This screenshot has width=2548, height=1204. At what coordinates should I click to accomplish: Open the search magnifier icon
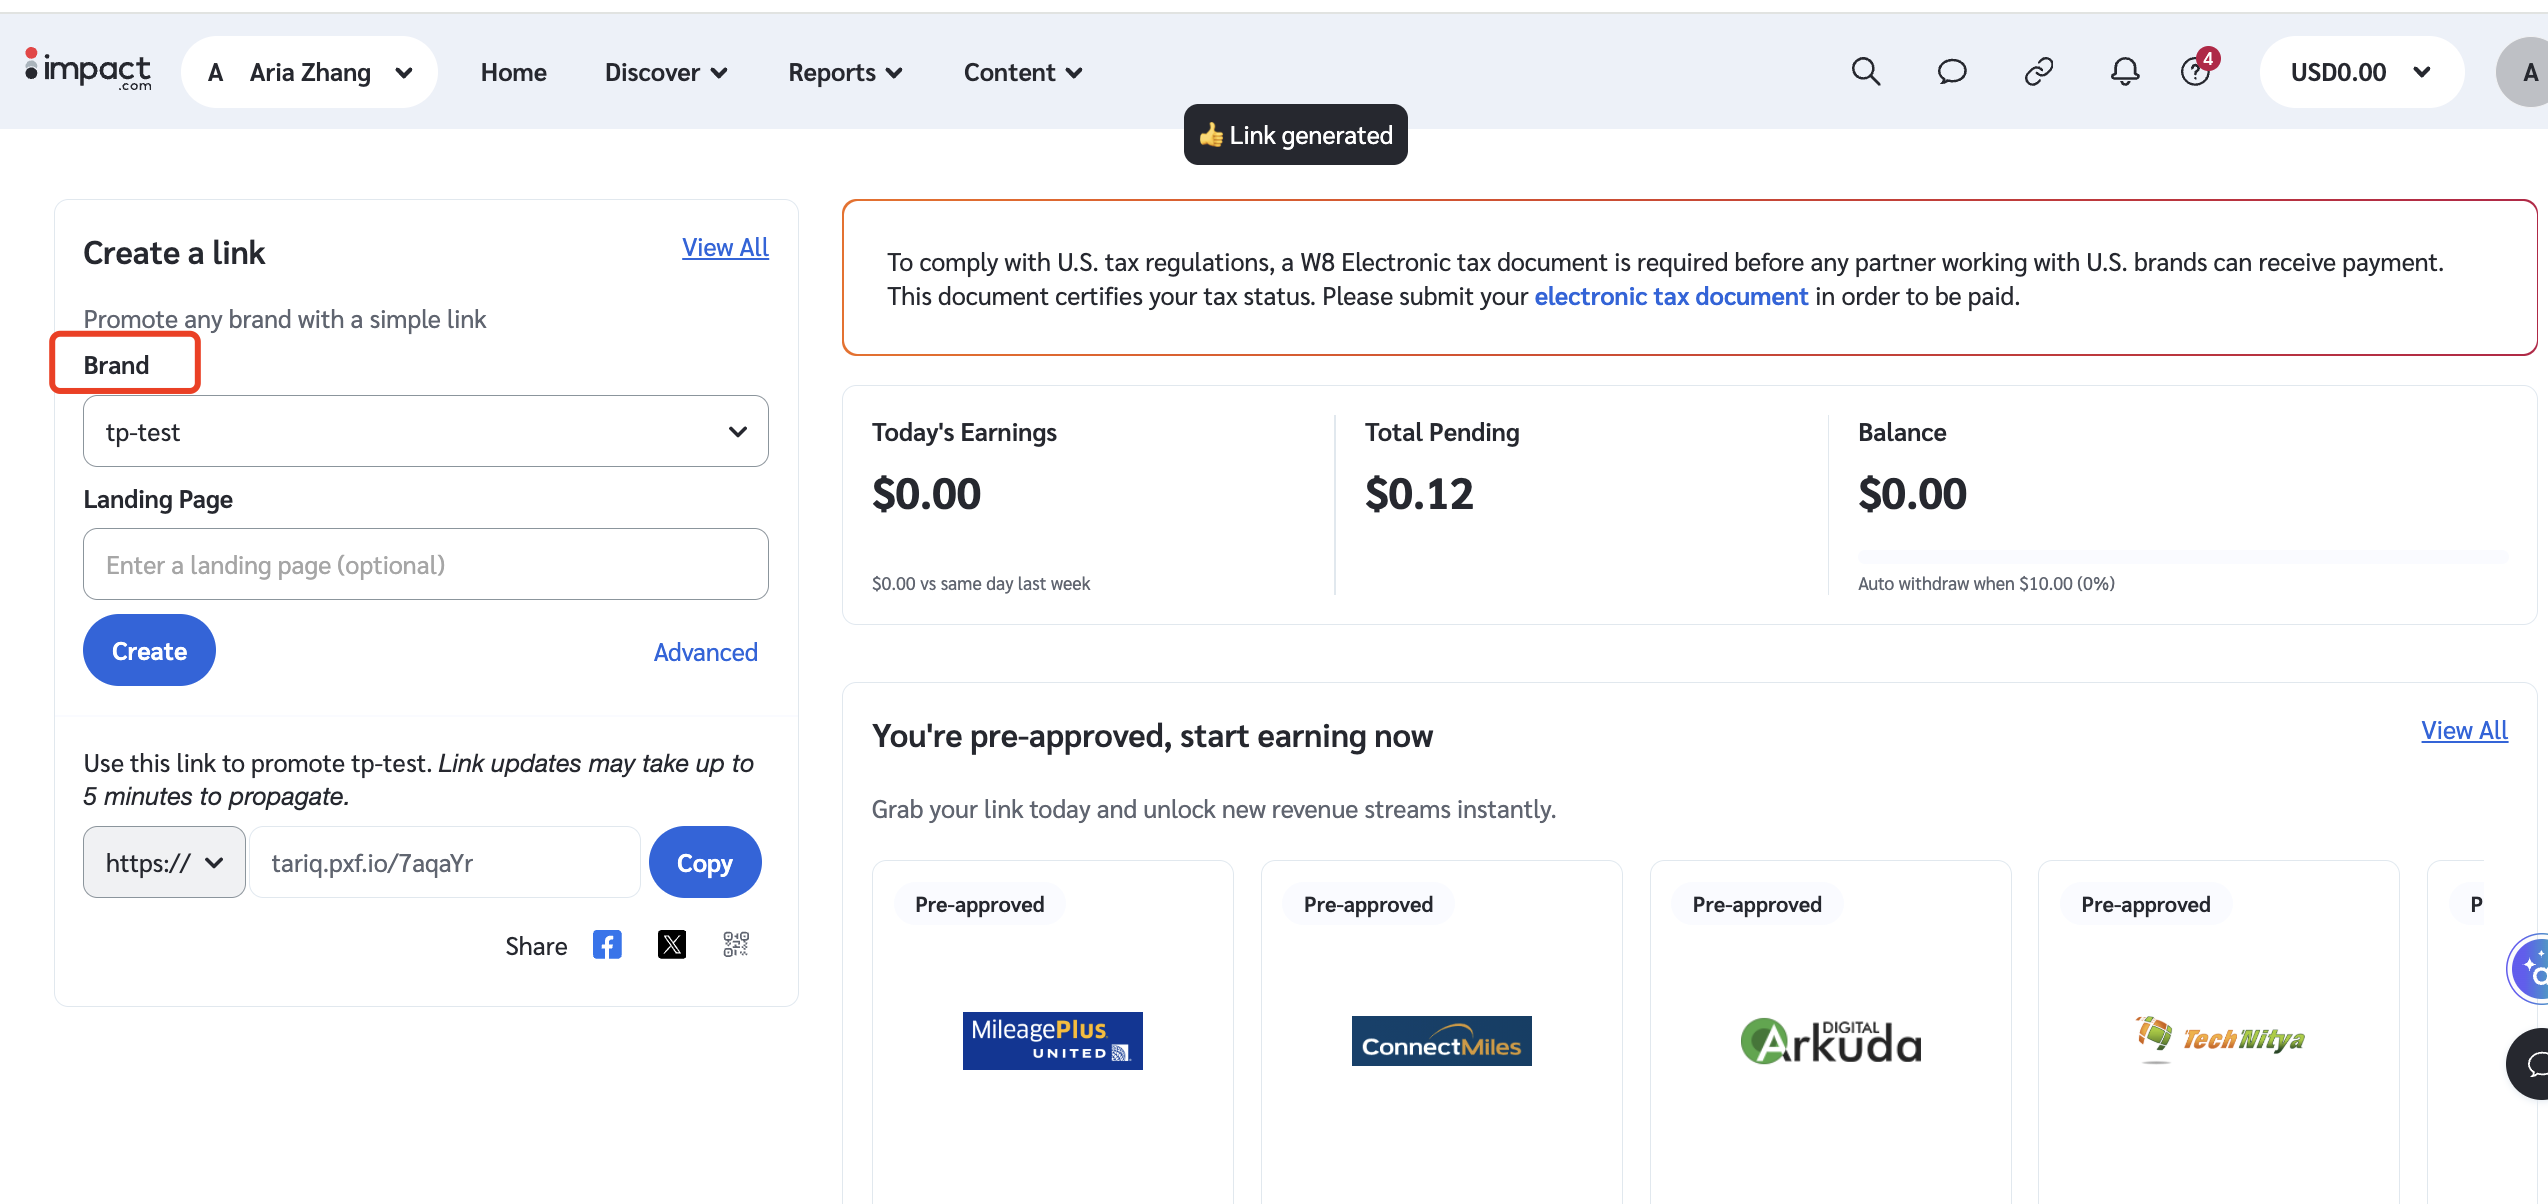[1866, 72]
